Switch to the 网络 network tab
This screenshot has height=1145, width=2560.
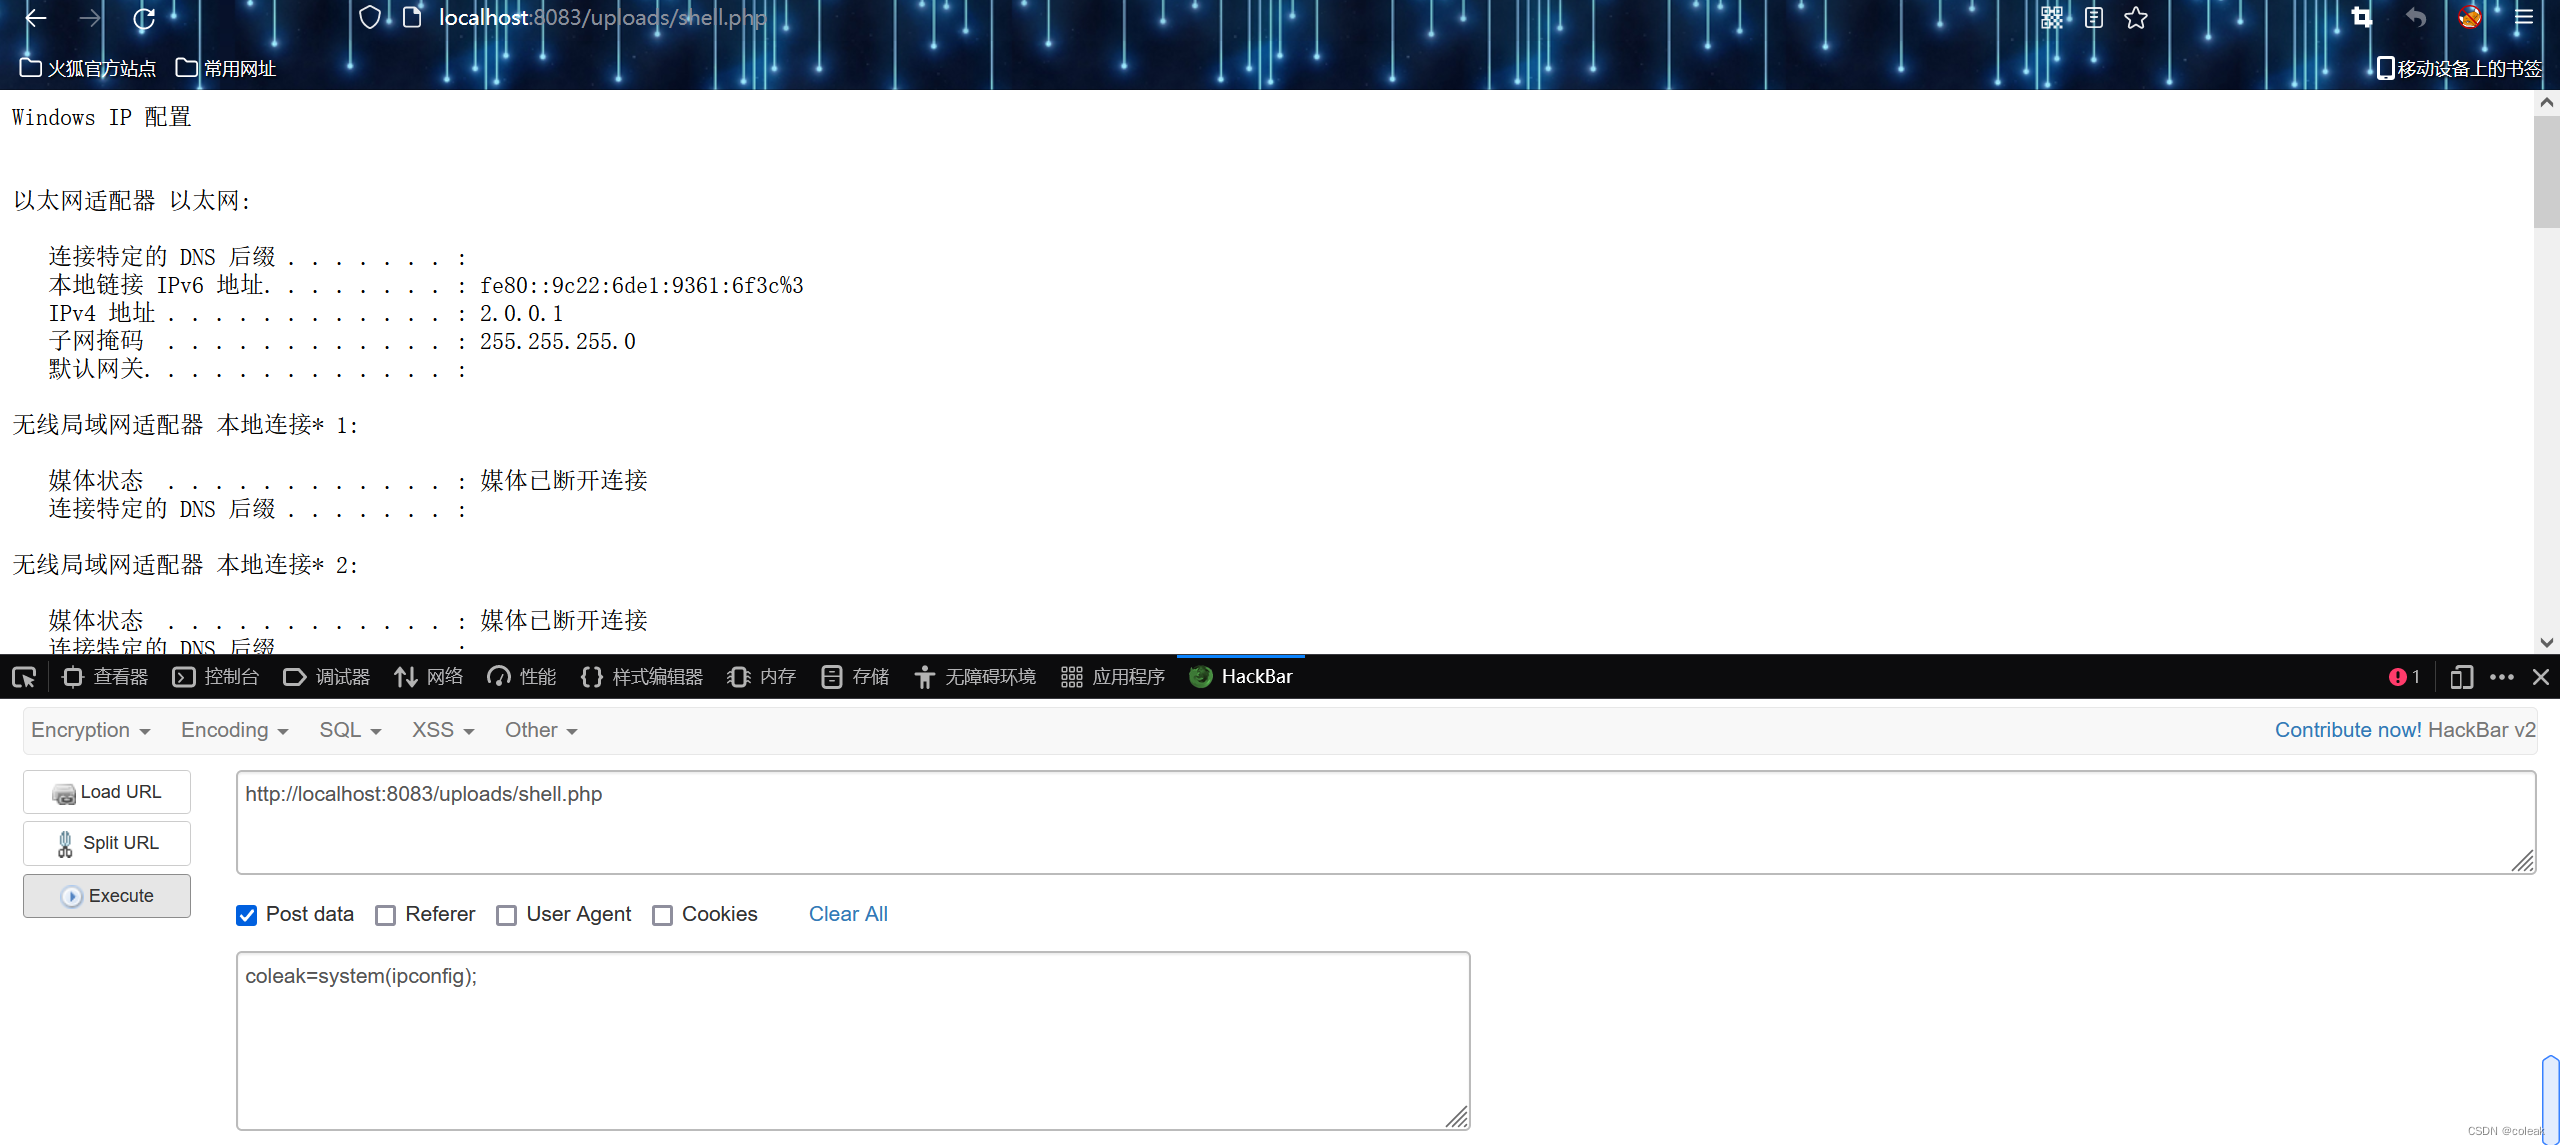click(429, 677)
